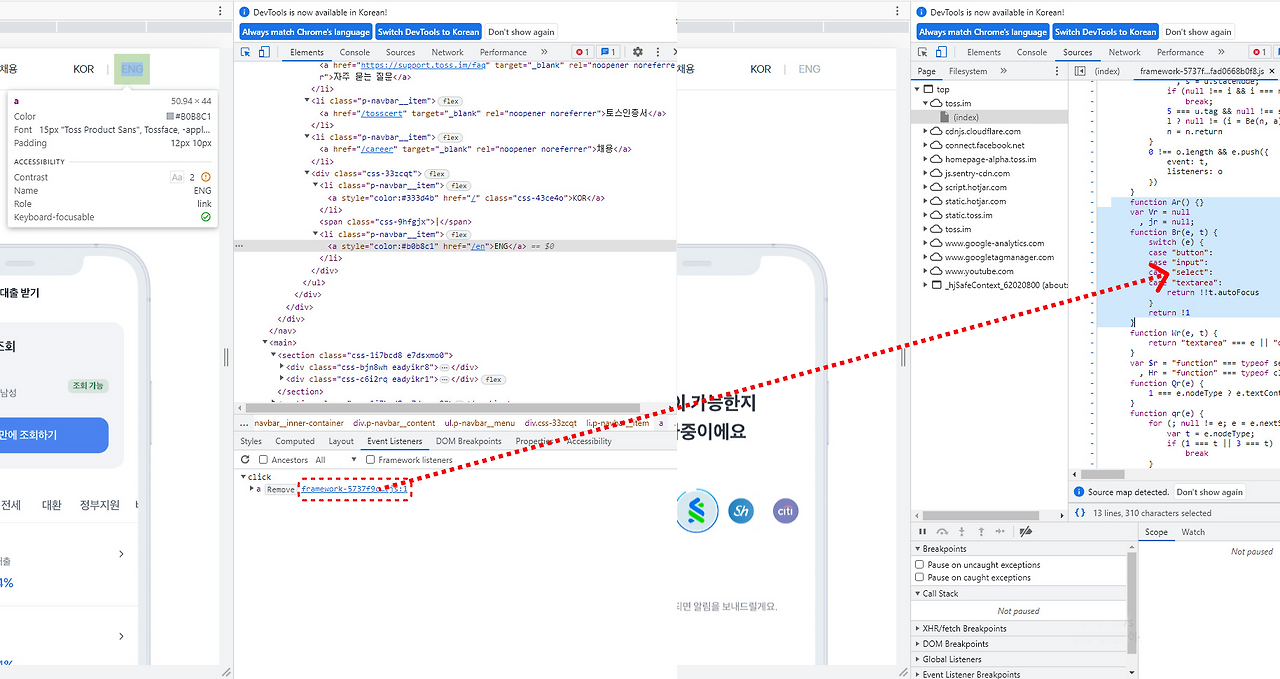Click the deactivate breakpoints icon
This screenshot has height=679, width=1280.
[1024, 532]
